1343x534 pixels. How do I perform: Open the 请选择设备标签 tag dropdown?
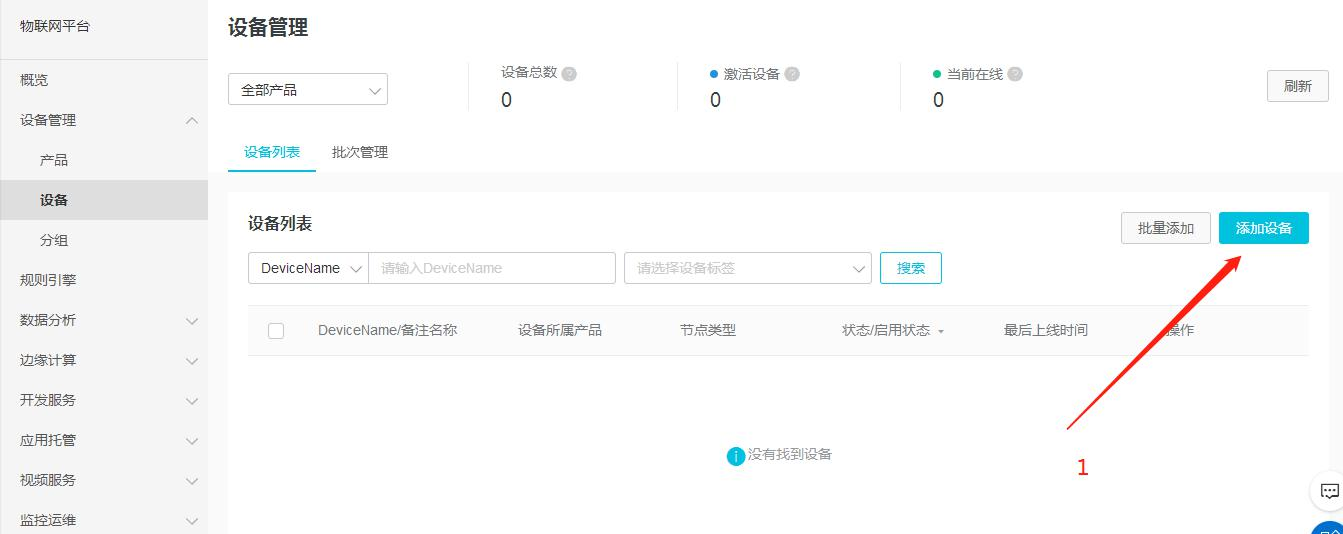(747, 268)
